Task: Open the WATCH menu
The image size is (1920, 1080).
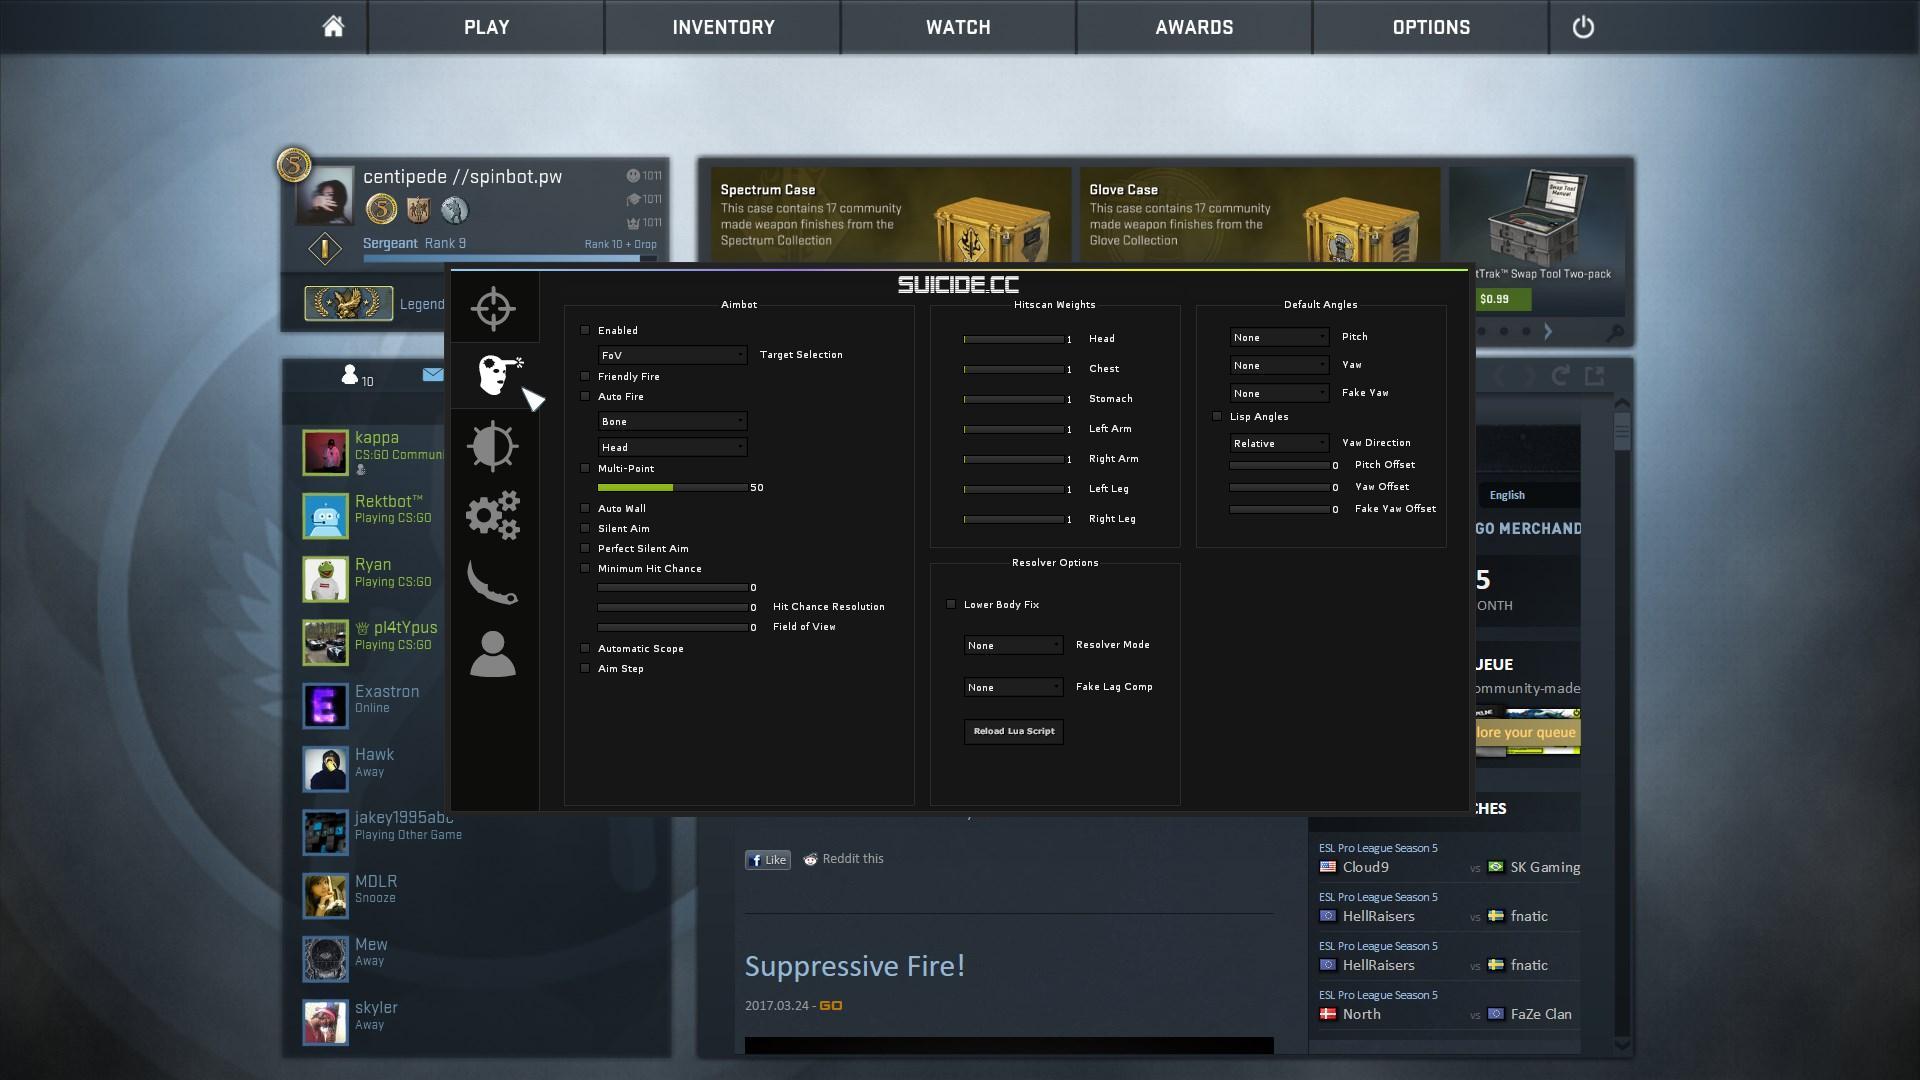Action: pyautogui.click(x=958, y=27)
